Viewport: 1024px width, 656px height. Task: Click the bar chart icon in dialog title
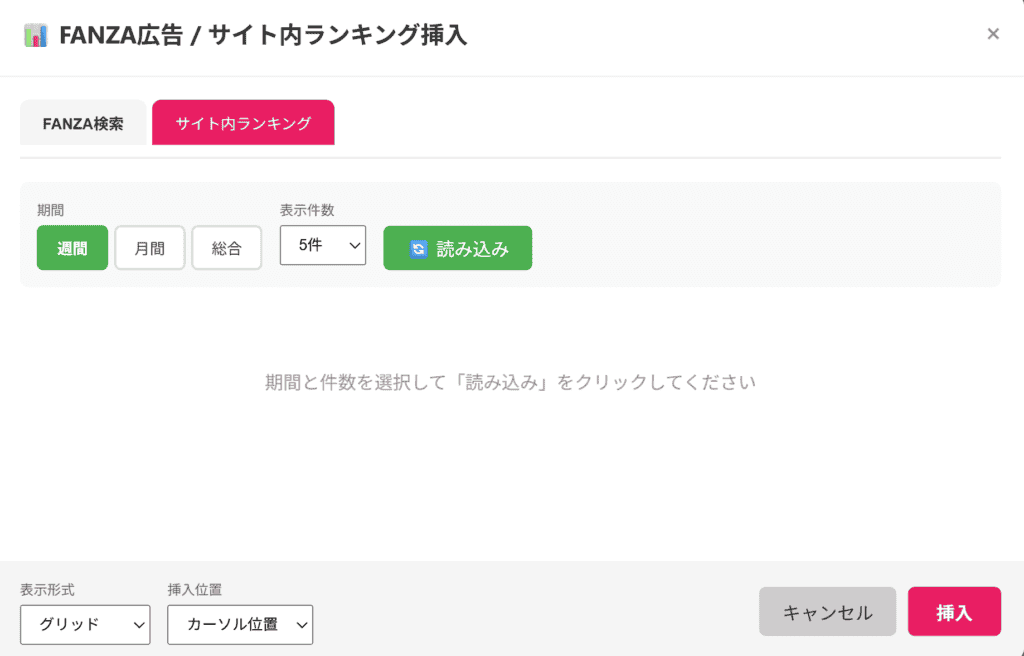36,36
